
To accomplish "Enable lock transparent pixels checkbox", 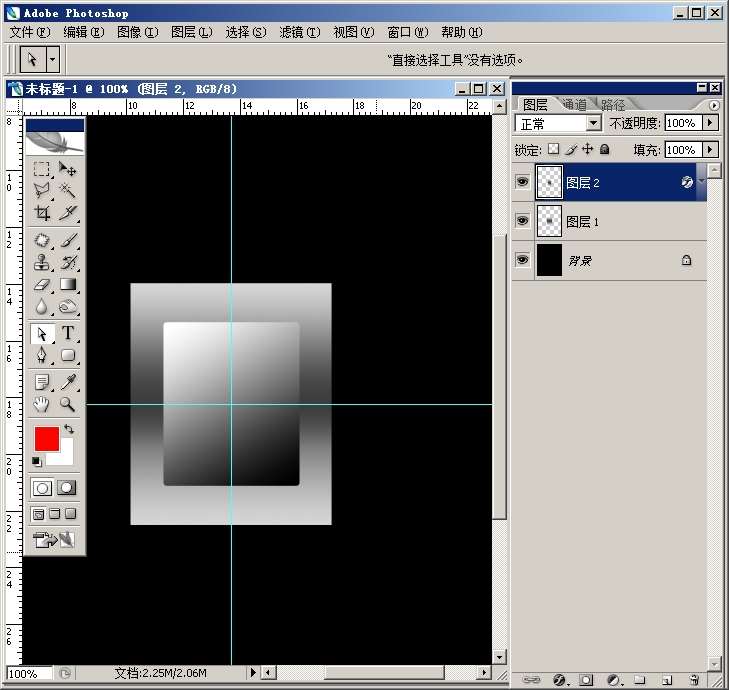I will click(553, 150).
